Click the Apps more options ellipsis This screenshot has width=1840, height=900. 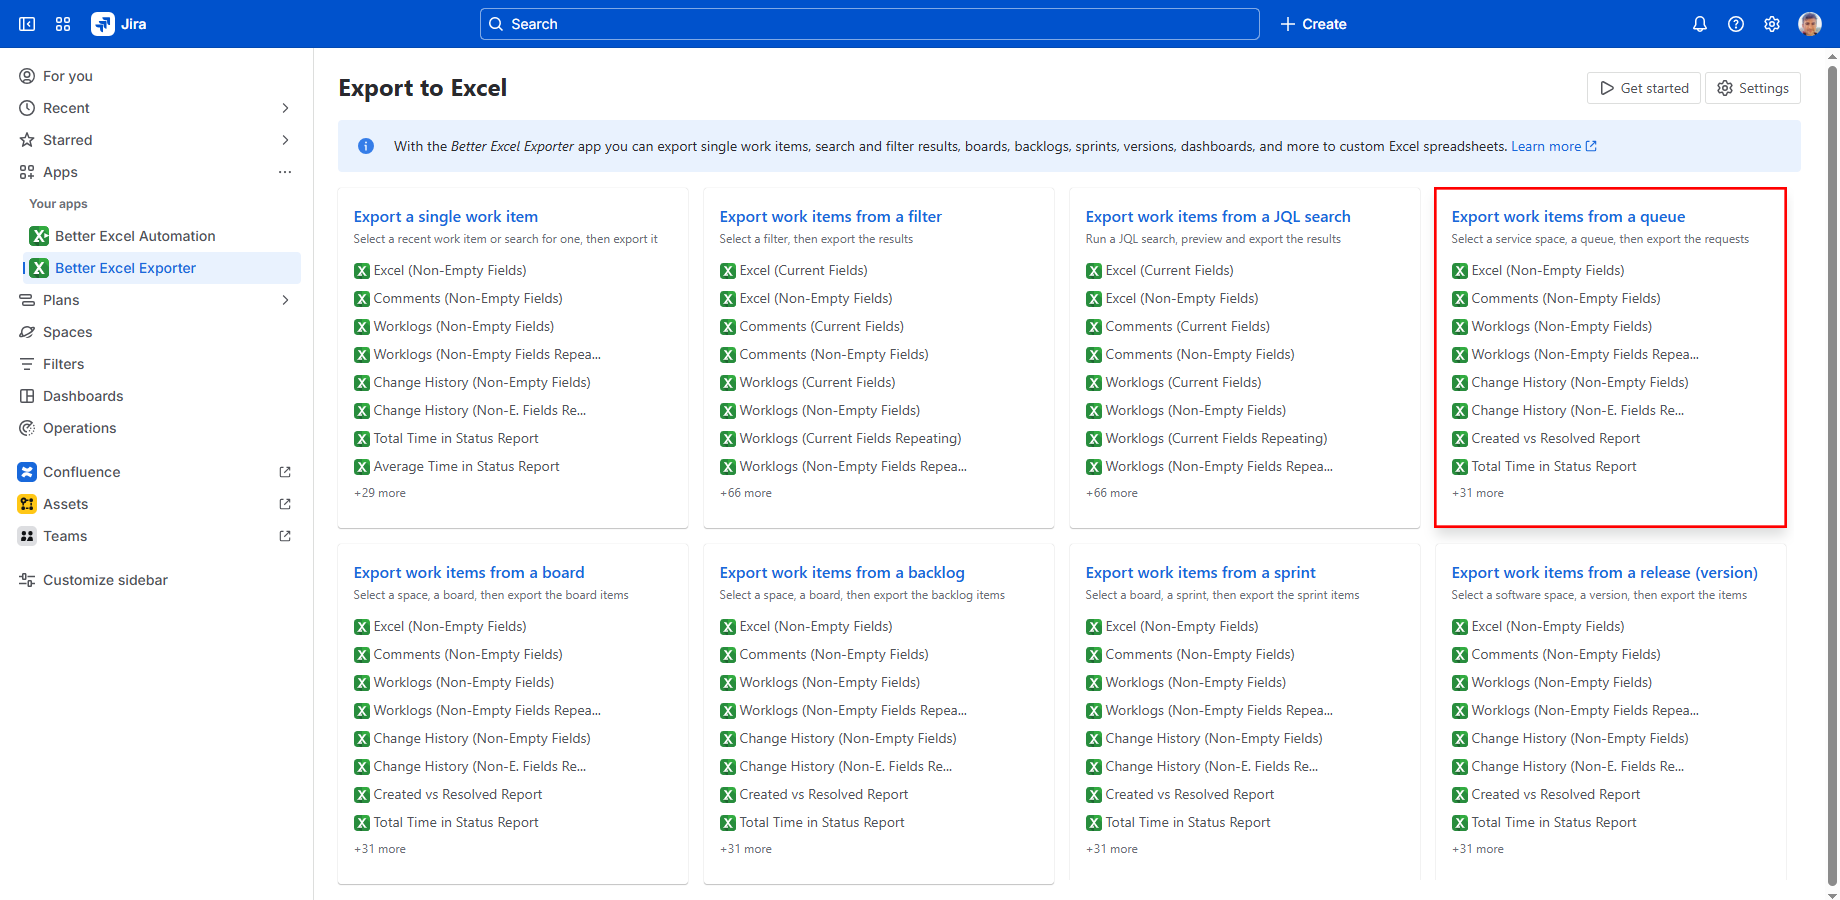tap(285, 172)
